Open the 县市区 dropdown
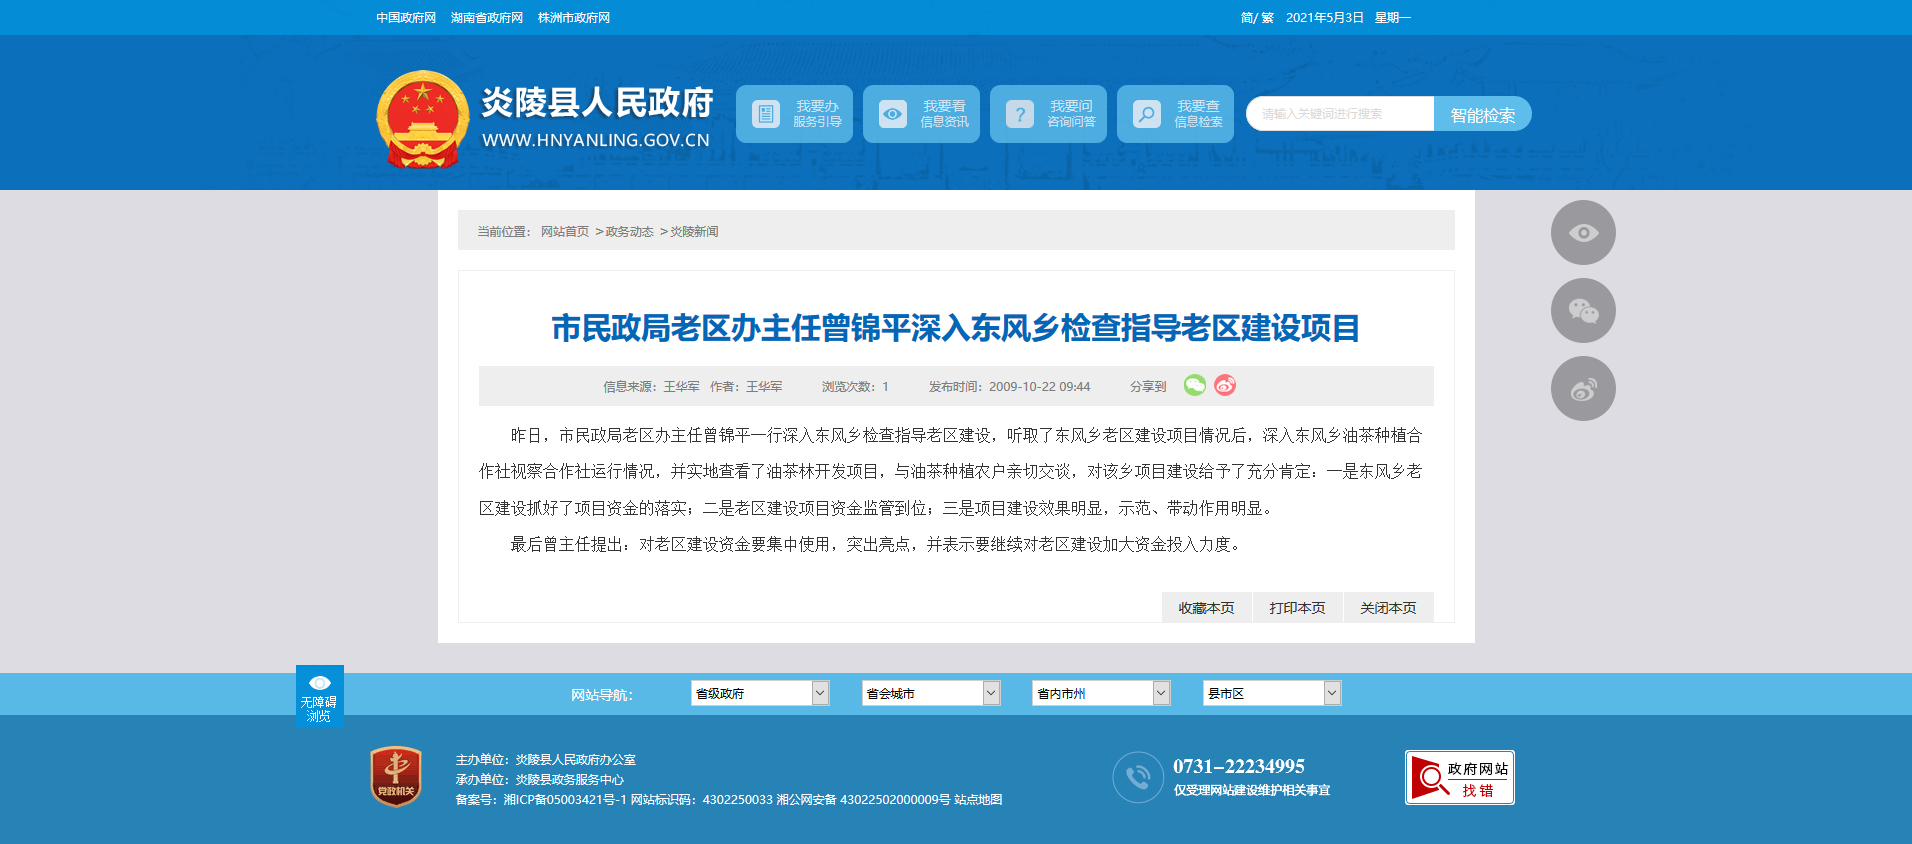Image resolution: width=1912 pixels, height=844 pixels. (x=1271, y=693)
